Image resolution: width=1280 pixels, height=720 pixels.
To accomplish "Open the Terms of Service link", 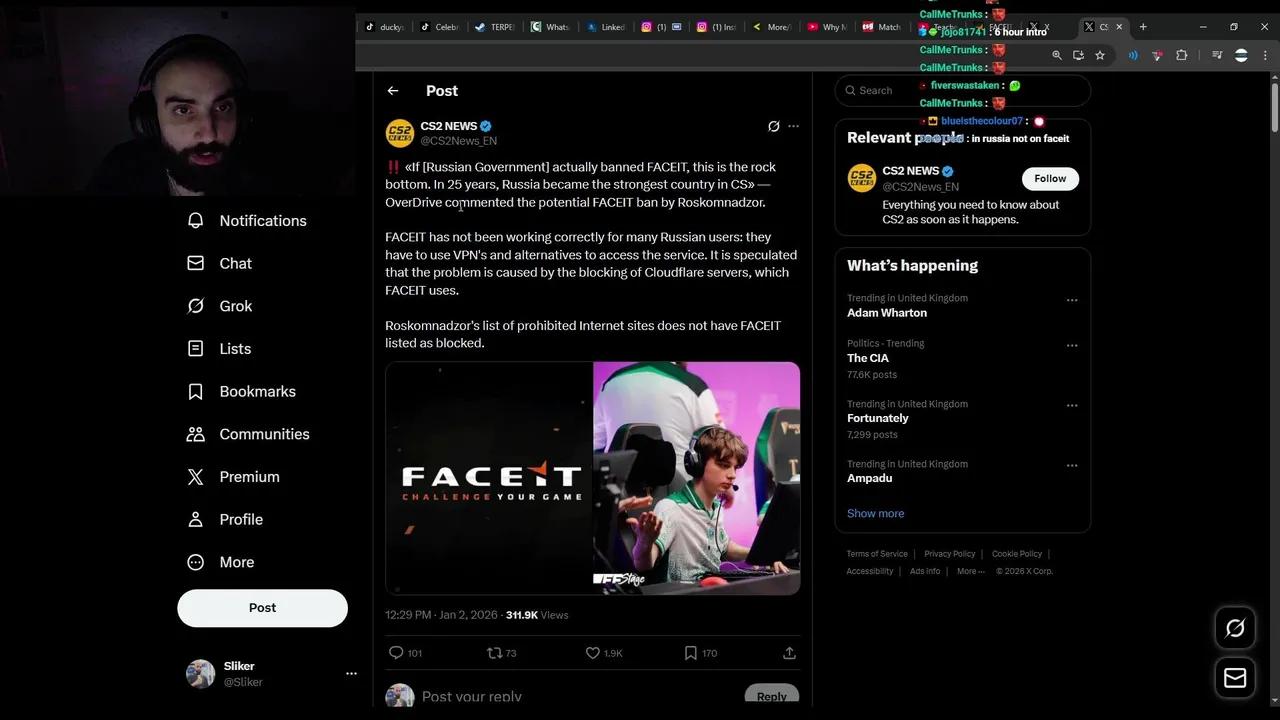I will pyautogui.click(x=877, y=554).
